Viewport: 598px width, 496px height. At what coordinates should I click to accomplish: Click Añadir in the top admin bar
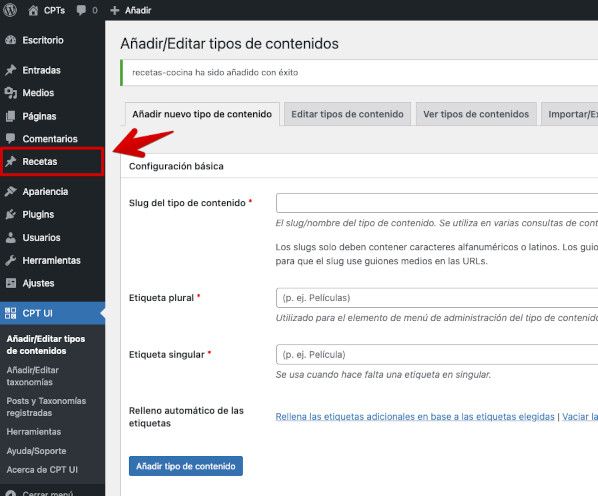138,10
